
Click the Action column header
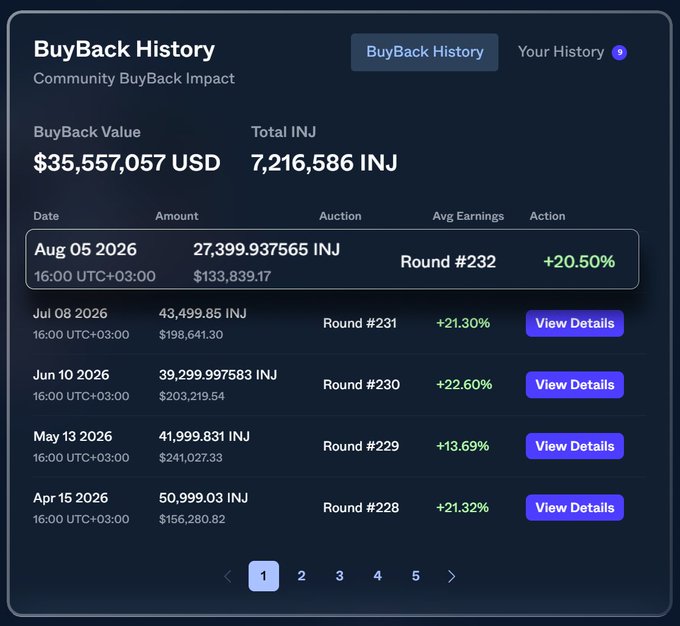coord(547,216)
